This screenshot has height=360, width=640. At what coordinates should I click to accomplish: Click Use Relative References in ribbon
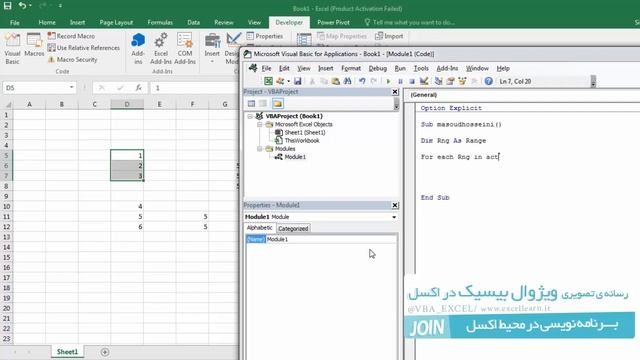coord(84,48)
